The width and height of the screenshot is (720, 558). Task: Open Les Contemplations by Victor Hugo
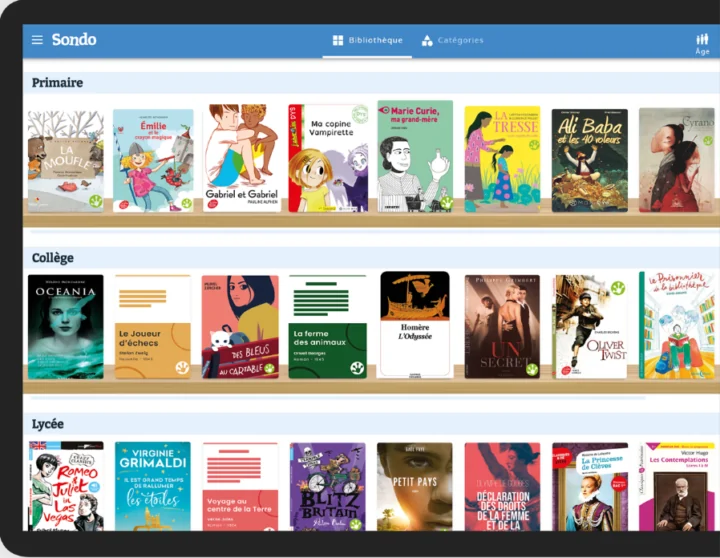click(x=677, y=487)
